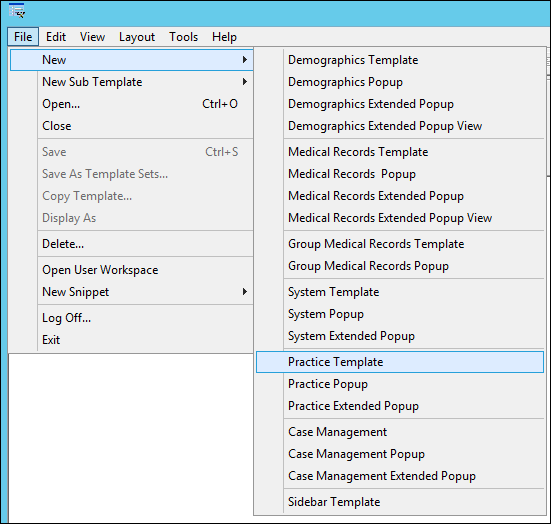This screenshot has width=551, height=524.
Task: Select Log Off... from File menu
Action: click(x=131, y=318)
